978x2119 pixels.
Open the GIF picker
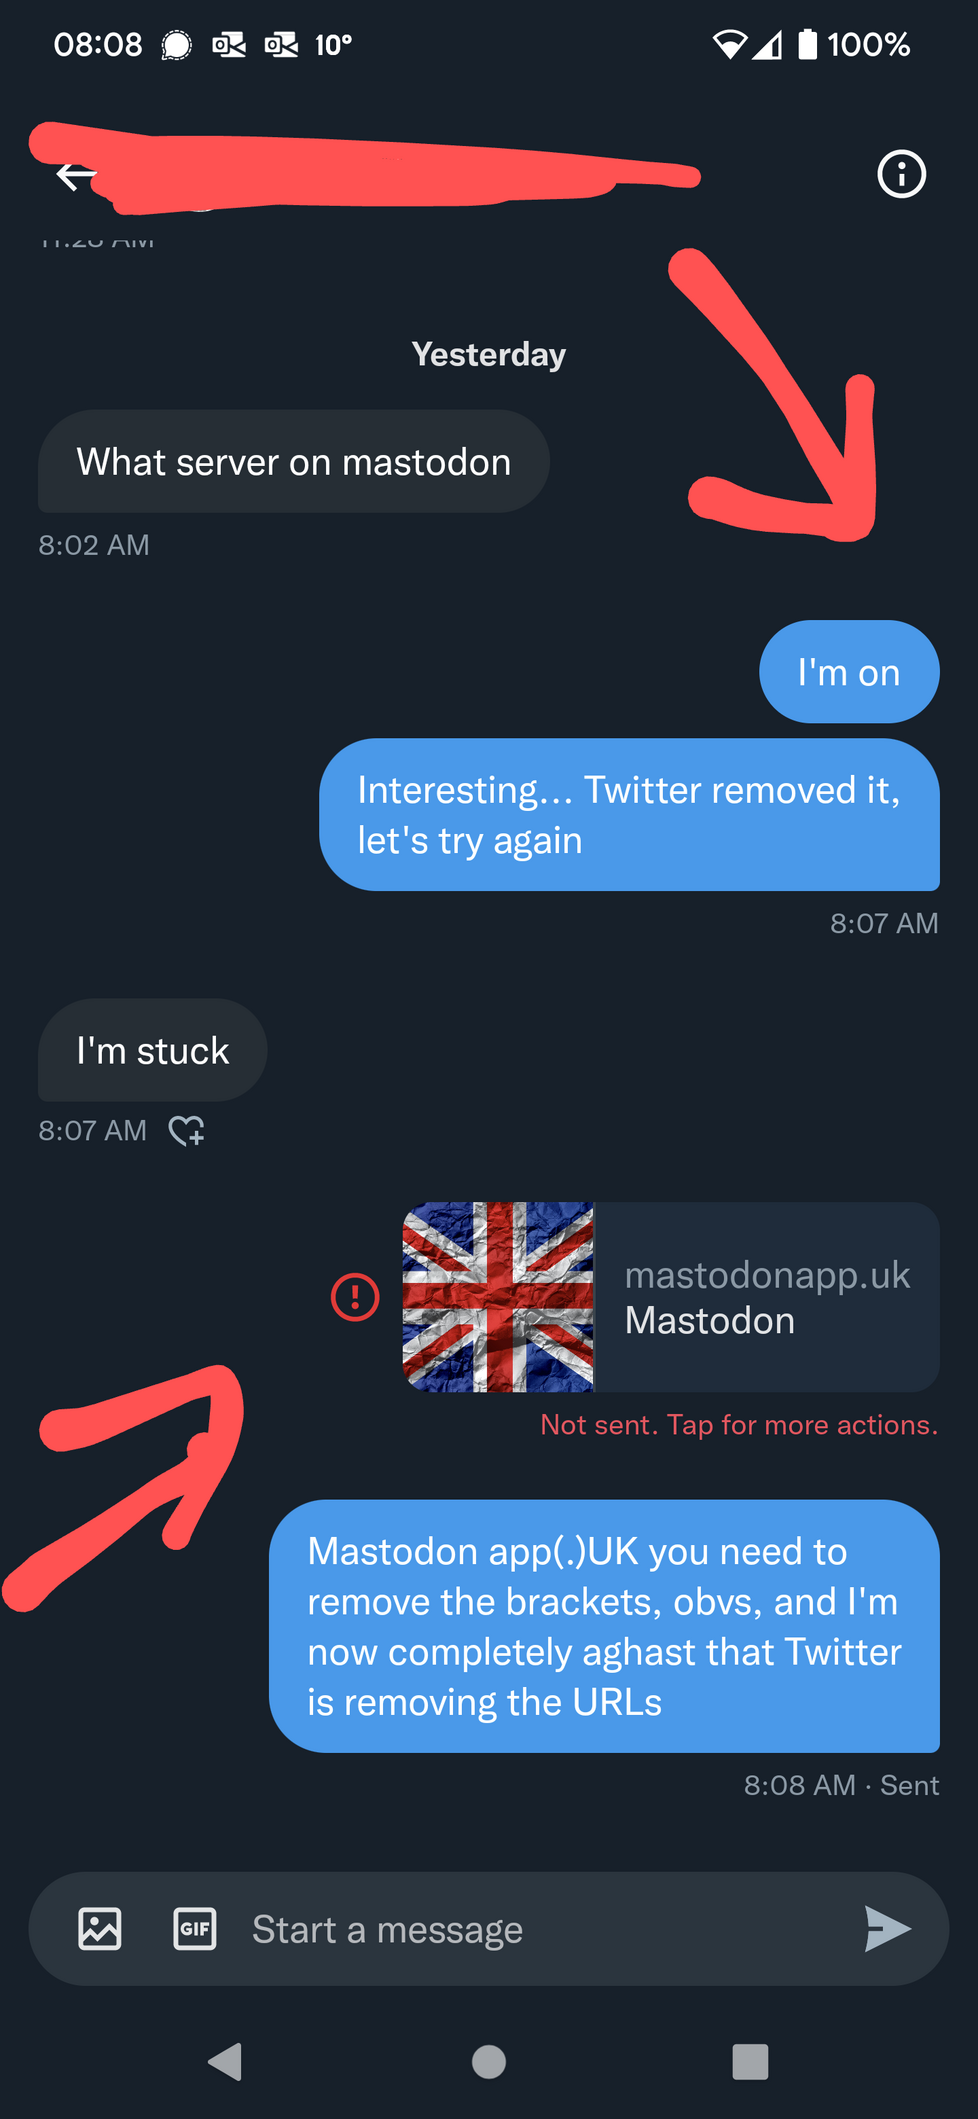point(195,1929)
